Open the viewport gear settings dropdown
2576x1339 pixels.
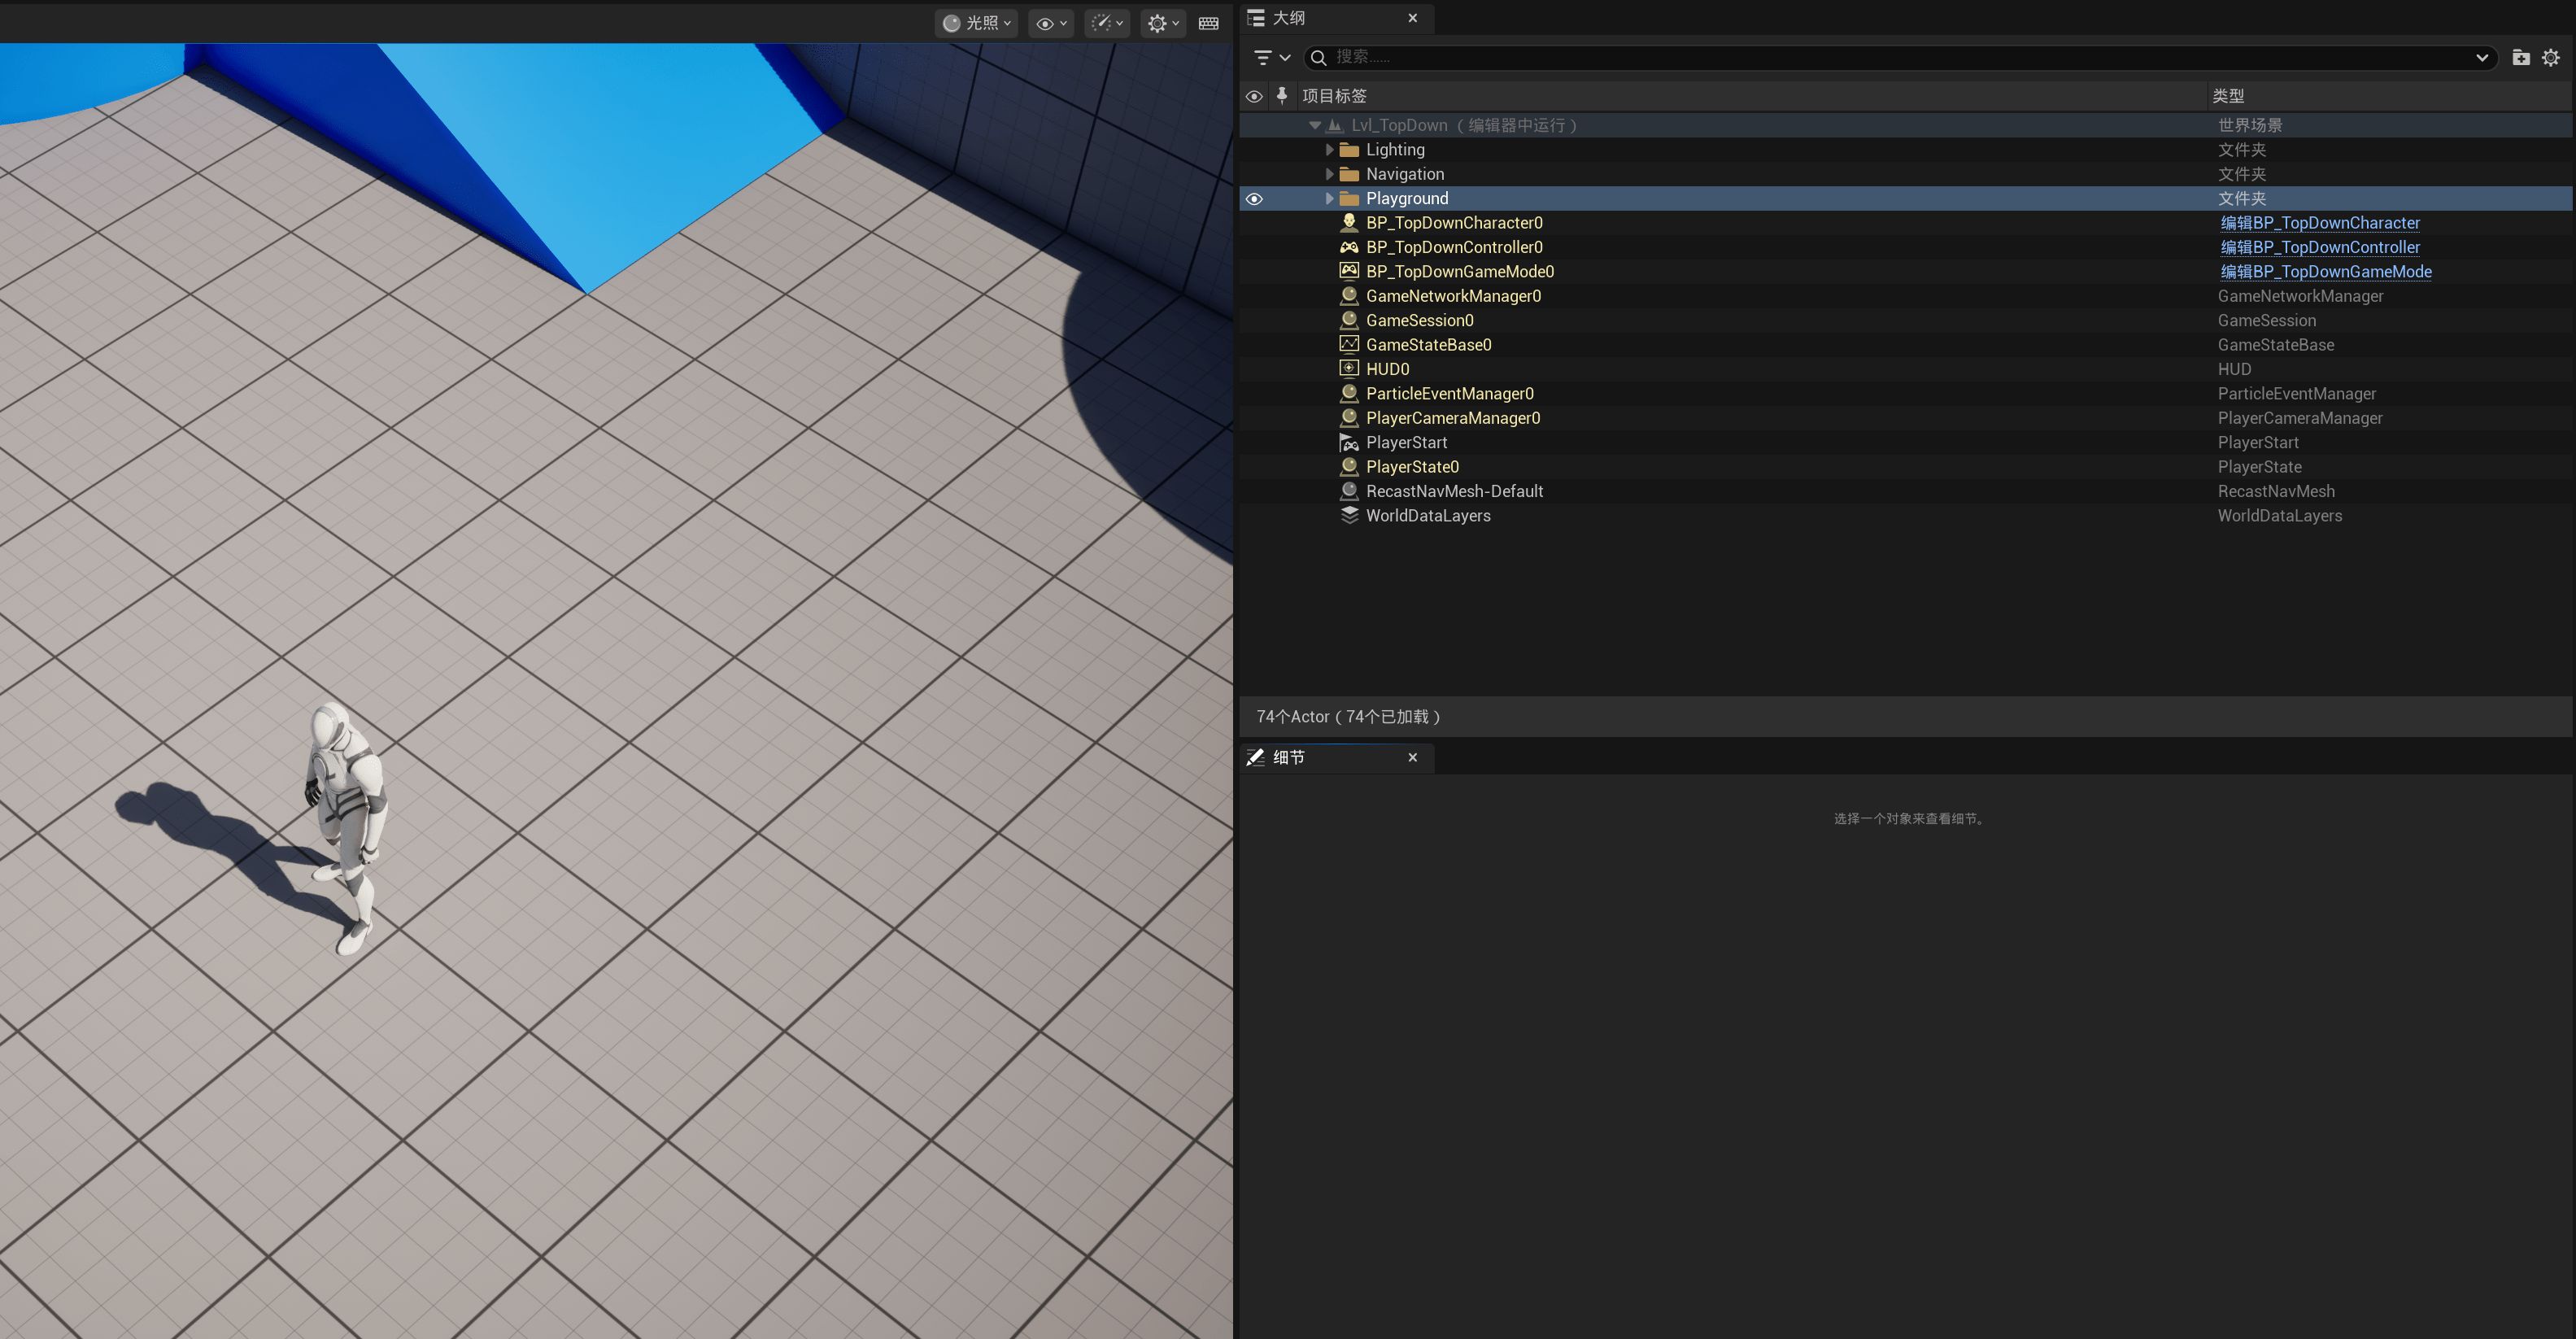point(1163,23)
